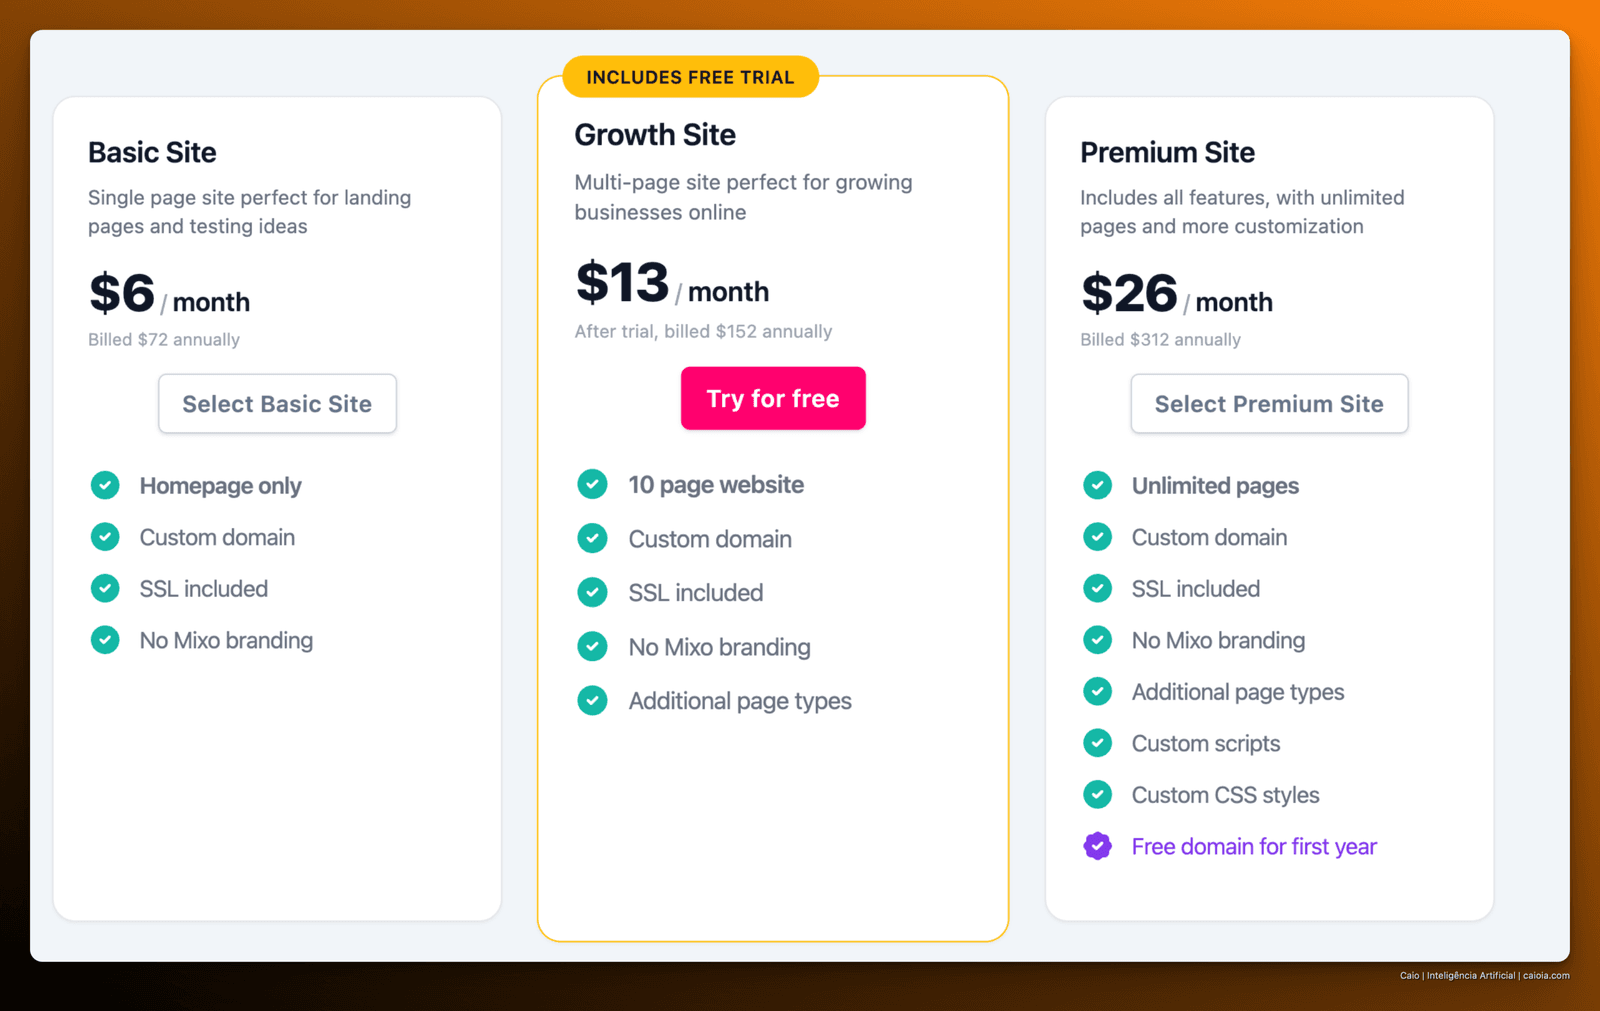Click the checkmark icon next to 10 page website
1600x1011 pixels.
(592, 484)
